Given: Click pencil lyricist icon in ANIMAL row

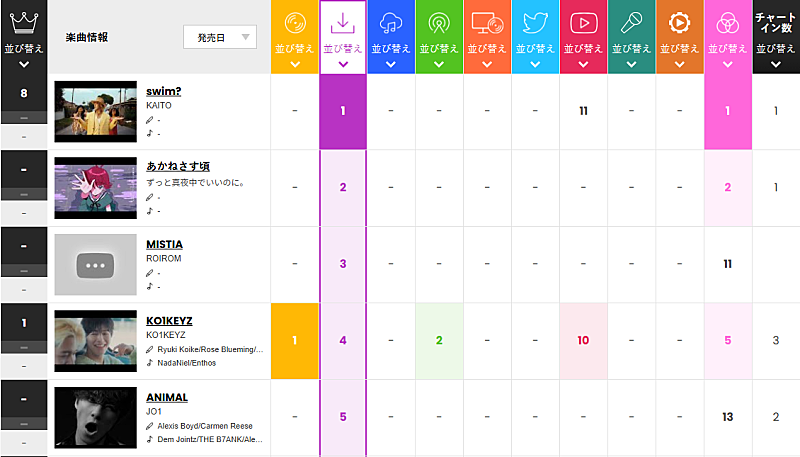Looking at the screenshot, I should 149,426.
